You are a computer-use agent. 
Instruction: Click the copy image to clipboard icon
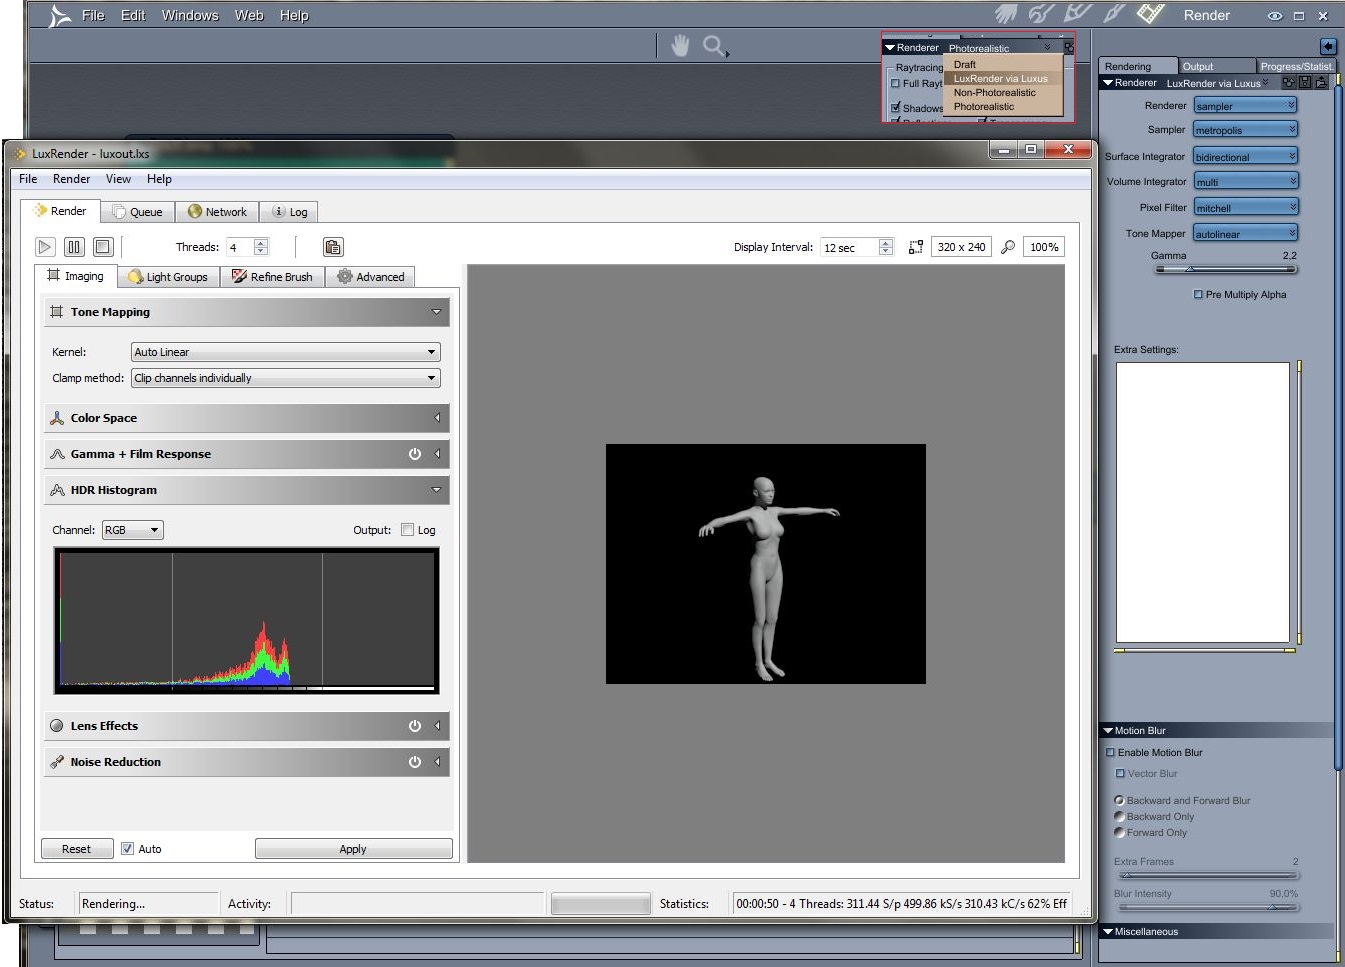click(x=333, y=247)
